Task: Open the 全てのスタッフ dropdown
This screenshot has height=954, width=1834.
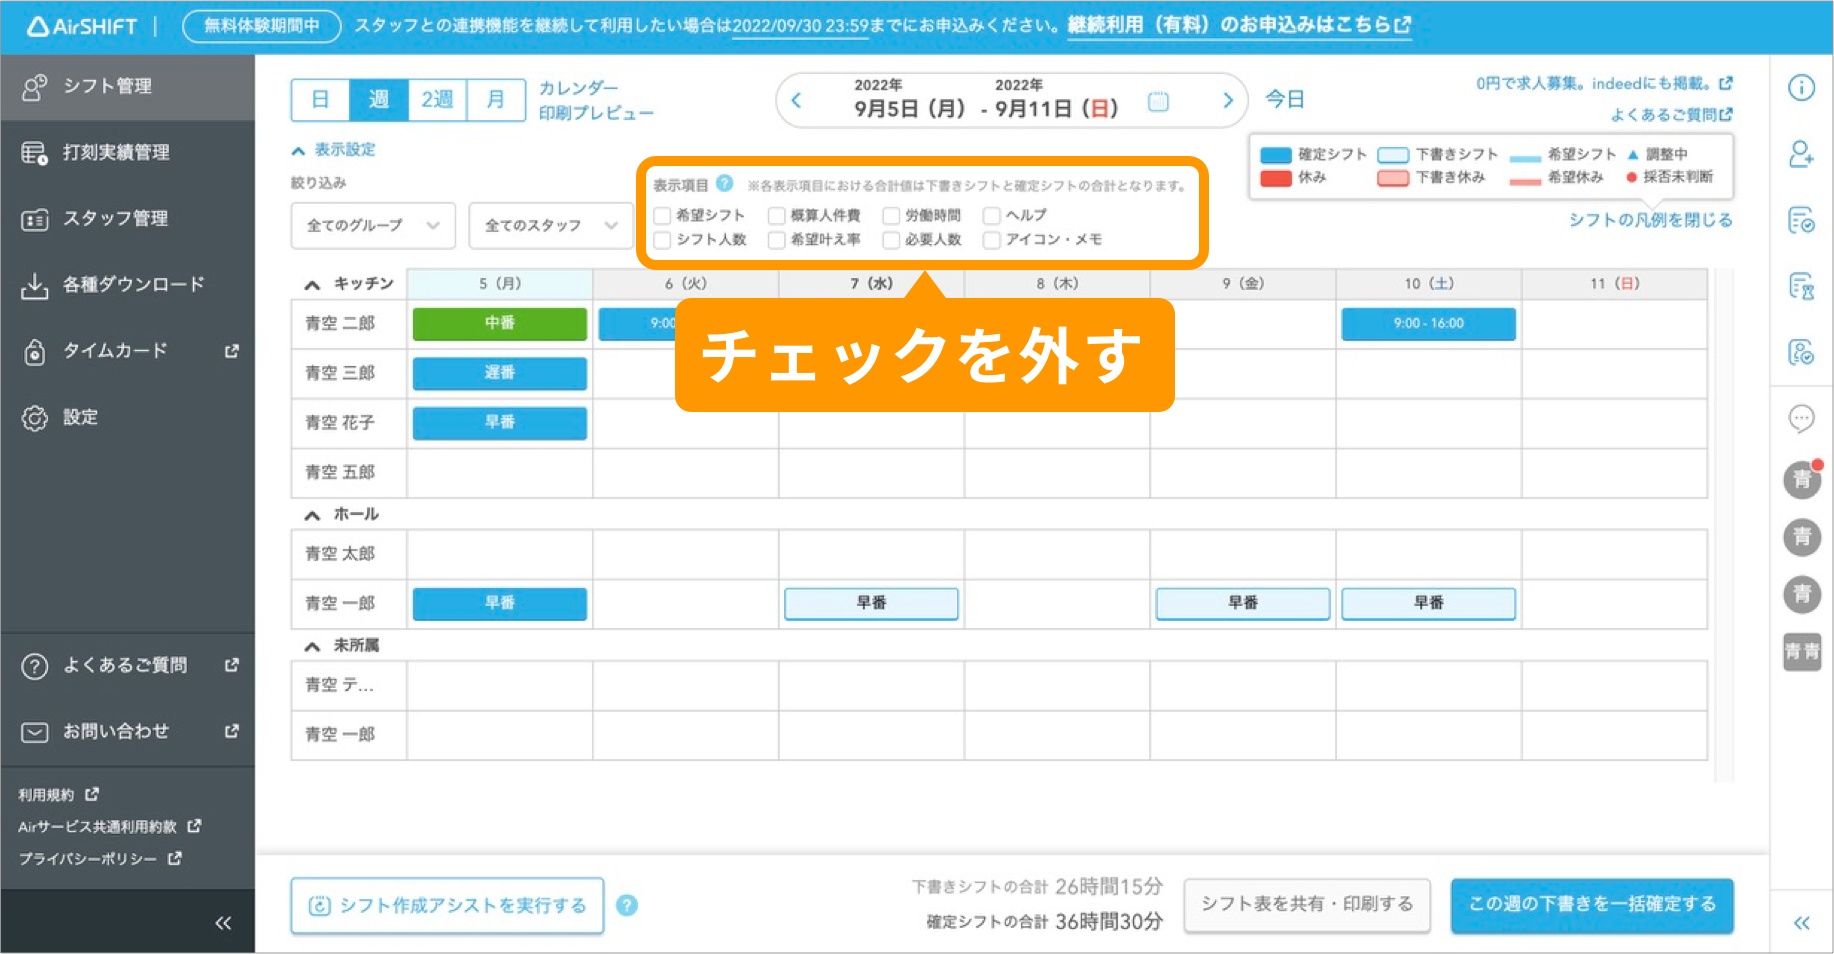Action: tap(550, 226)
